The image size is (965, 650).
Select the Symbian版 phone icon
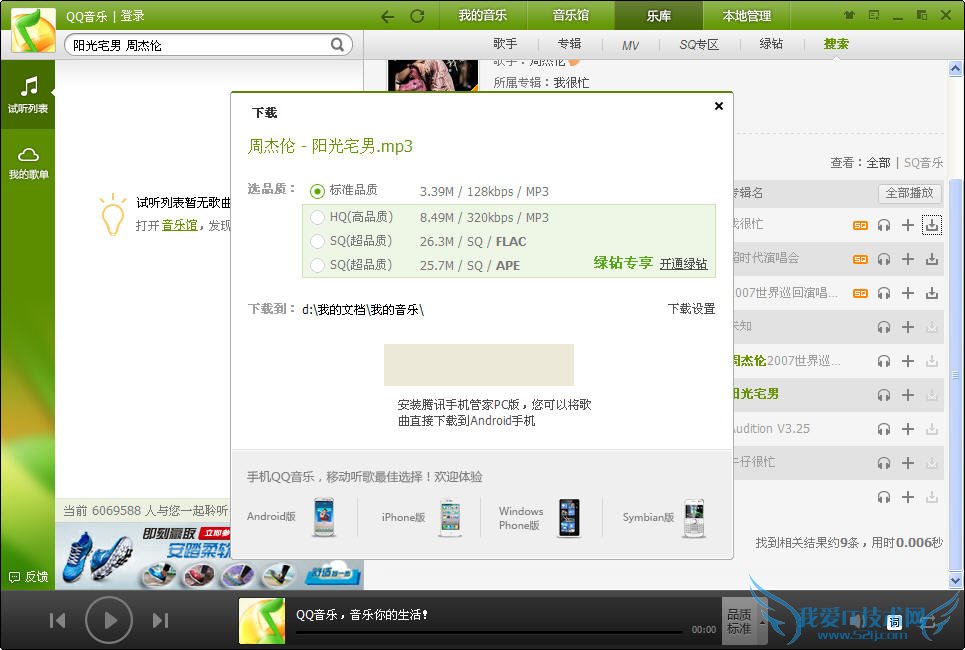[694, 518]
